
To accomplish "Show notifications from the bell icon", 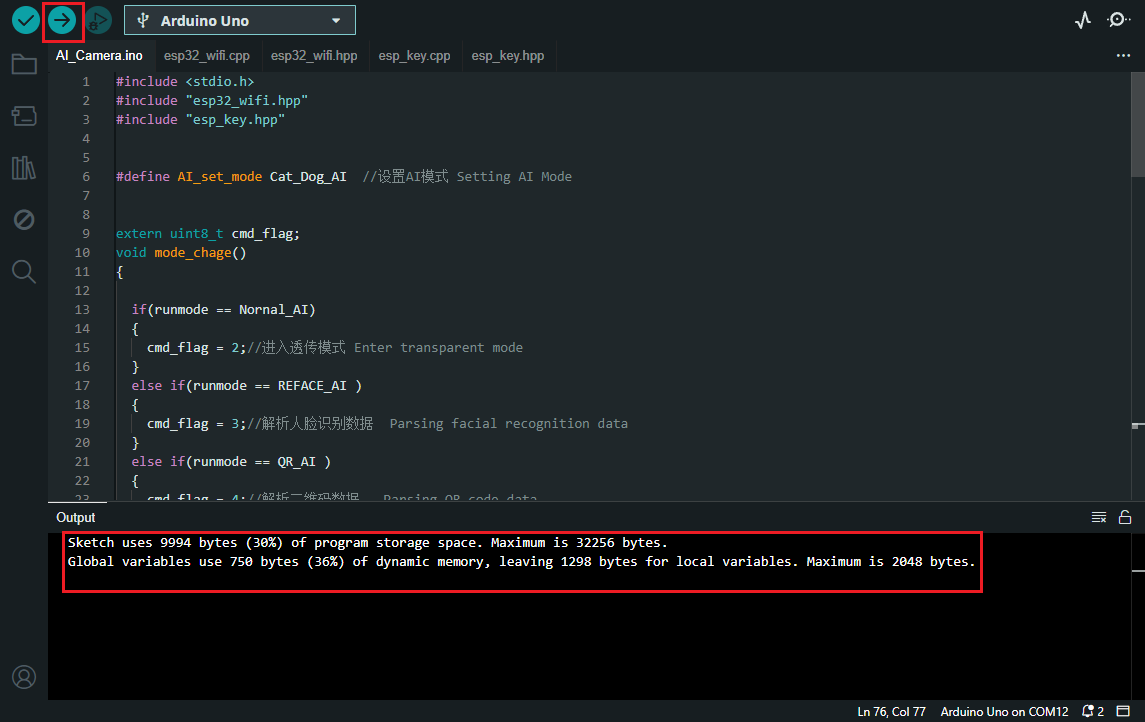I will (x=1093, y=712).
